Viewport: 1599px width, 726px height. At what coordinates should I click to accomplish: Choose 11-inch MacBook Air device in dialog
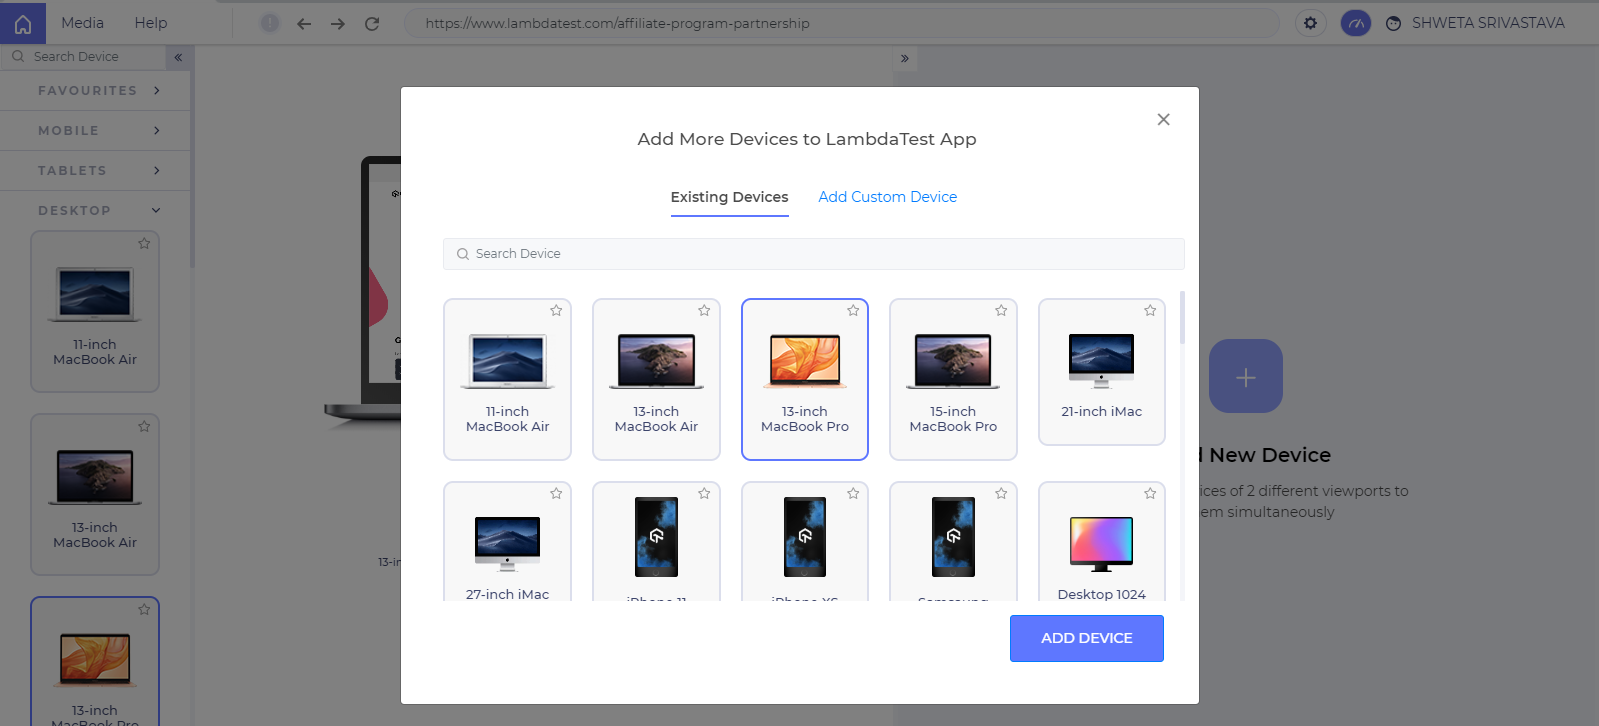point(507,380)
